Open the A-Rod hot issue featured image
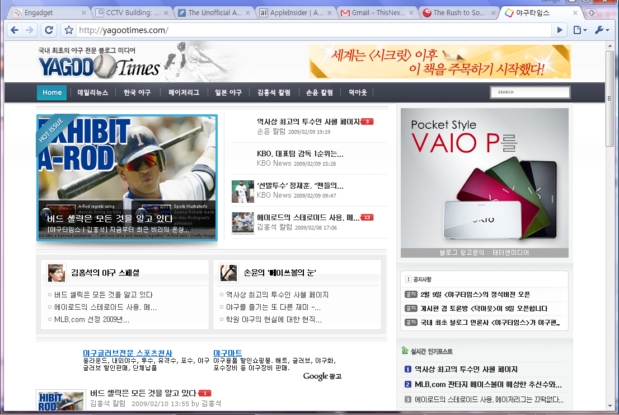 pos(127,178)
